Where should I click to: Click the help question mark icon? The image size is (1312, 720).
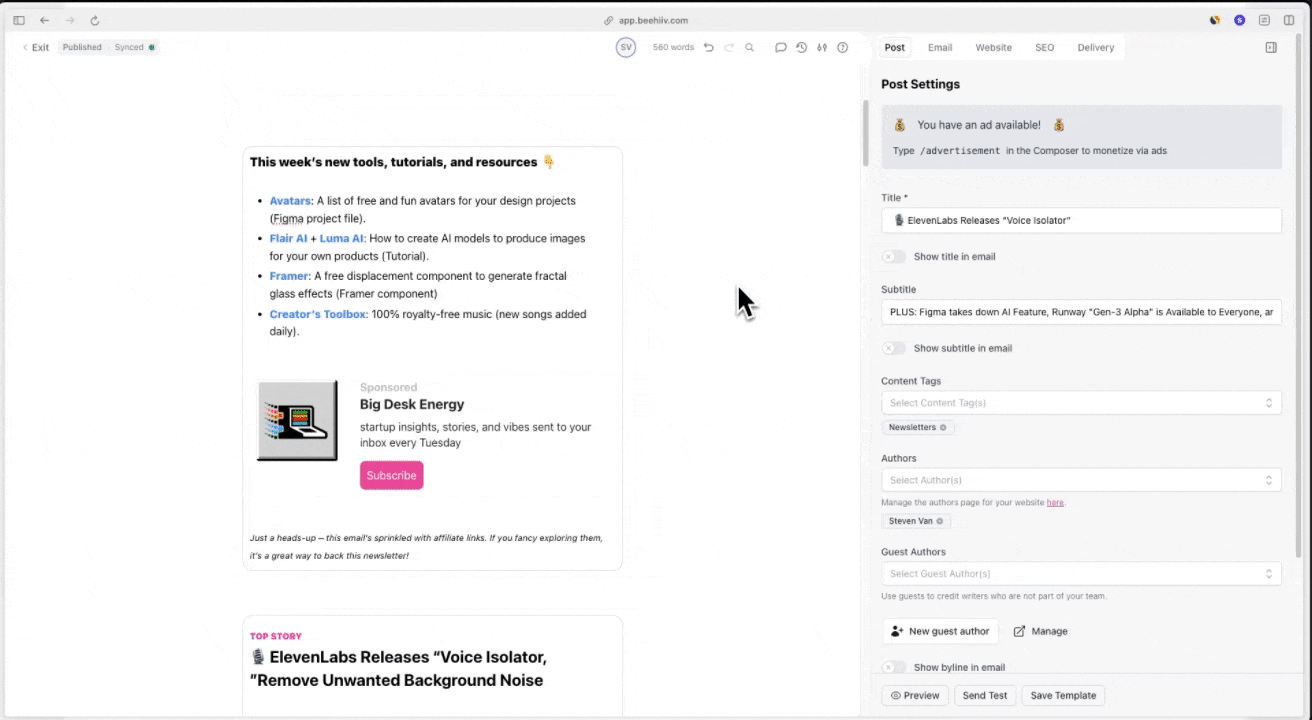click(842, 47)
